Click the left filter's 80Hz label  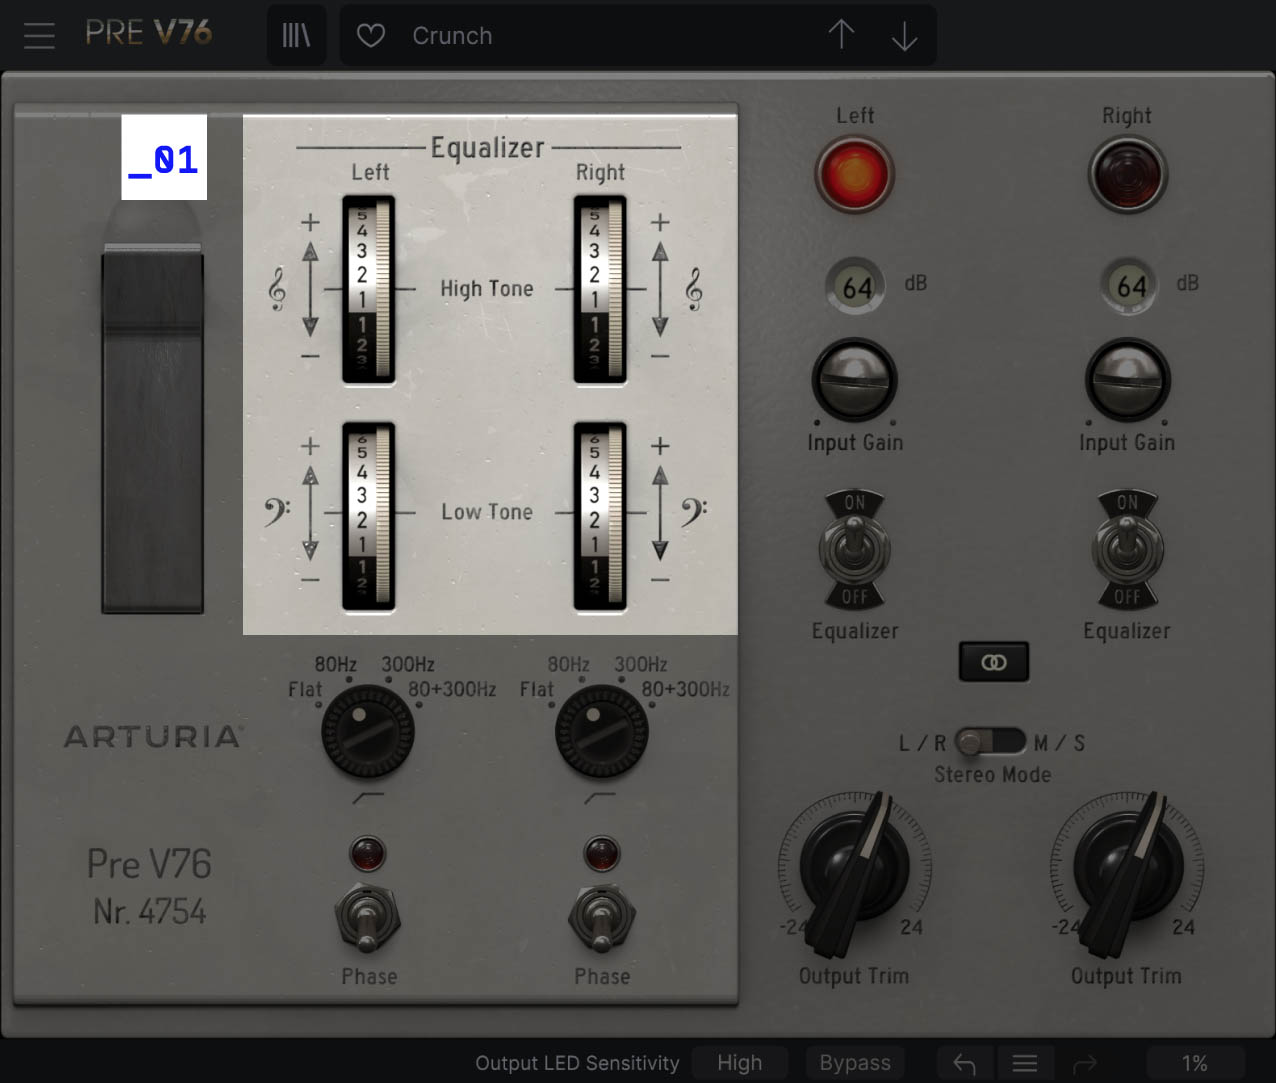click(x=336, y=664)
